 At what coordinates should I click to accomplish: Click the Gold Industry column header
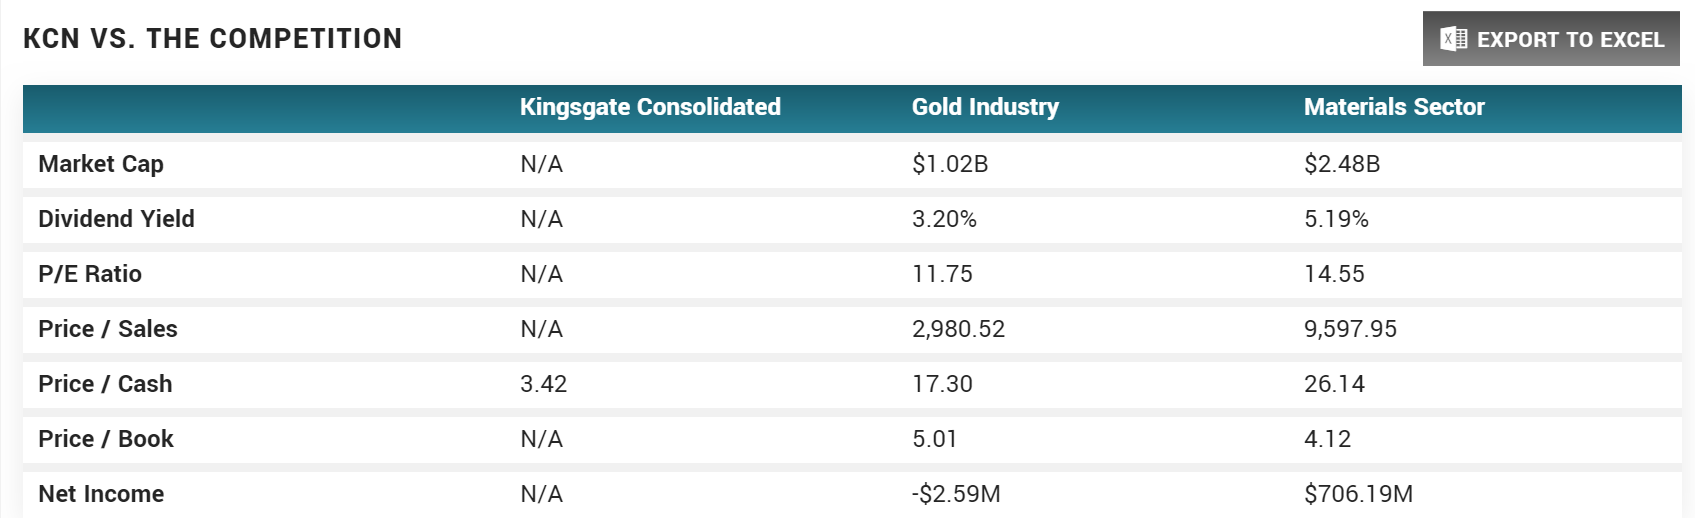pos(985,107)
